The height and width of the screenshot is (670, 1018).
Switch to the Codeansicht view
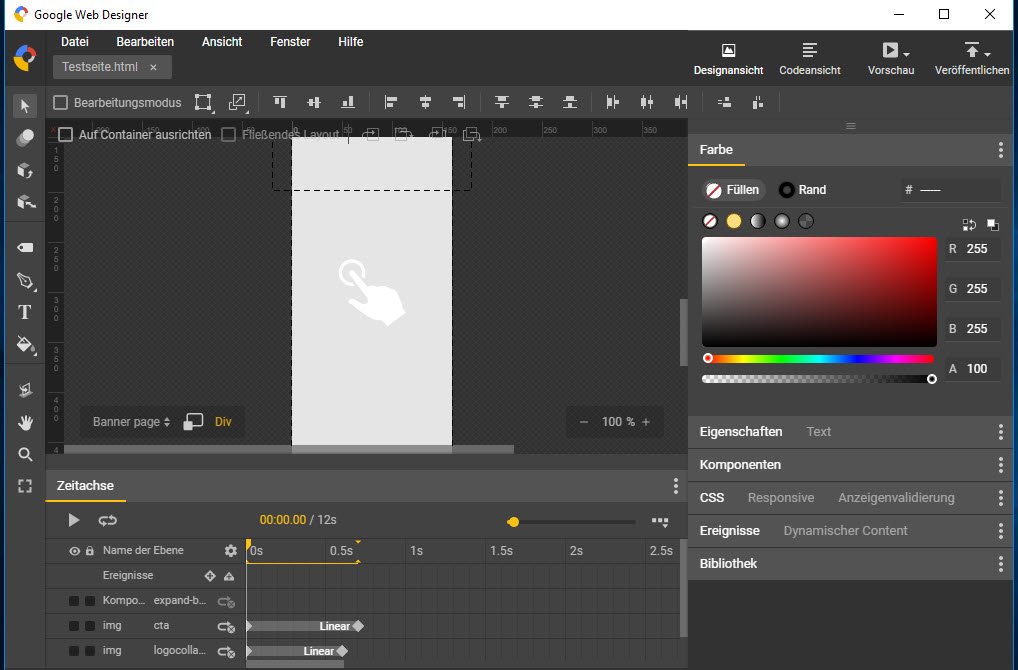click(x=809, y=59)
